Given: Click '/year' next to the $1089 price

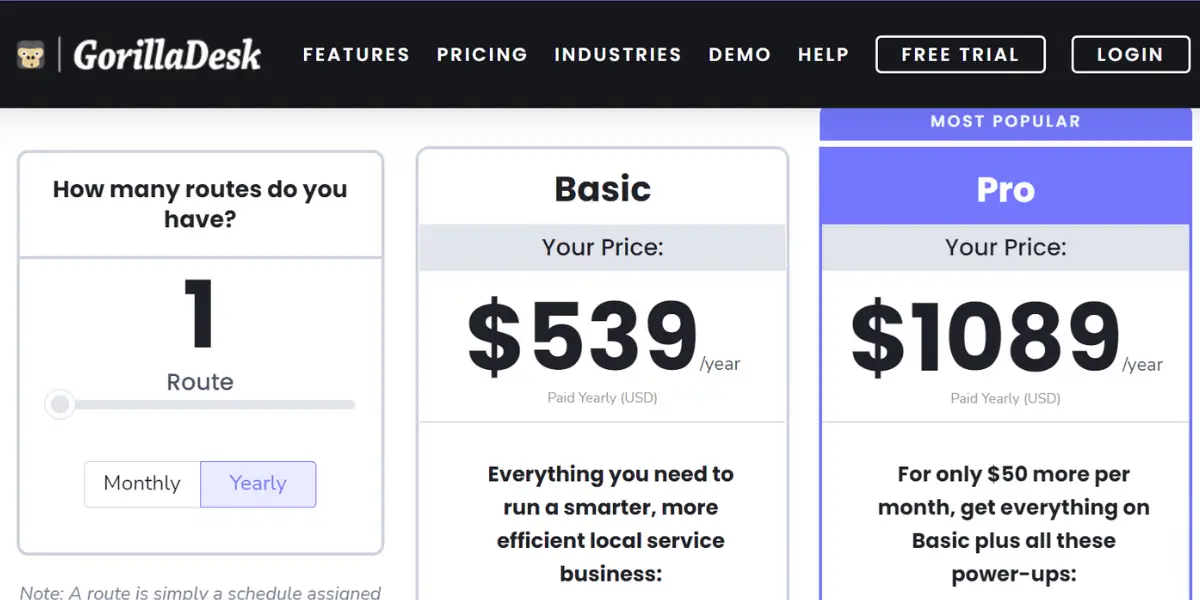Looking at the screenshot, I should (x=1142, y=365).
